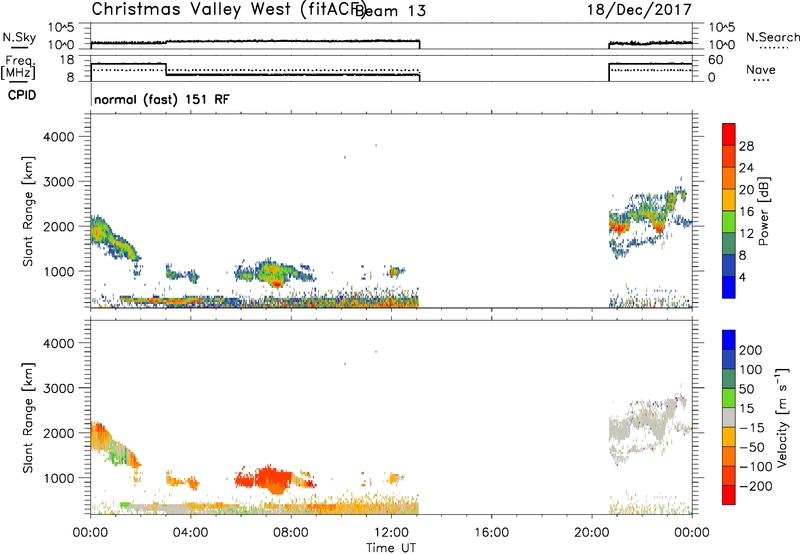Click the "-100" Velocity color bar label
This screenshot has width=800, height=554.
point(755,467)
